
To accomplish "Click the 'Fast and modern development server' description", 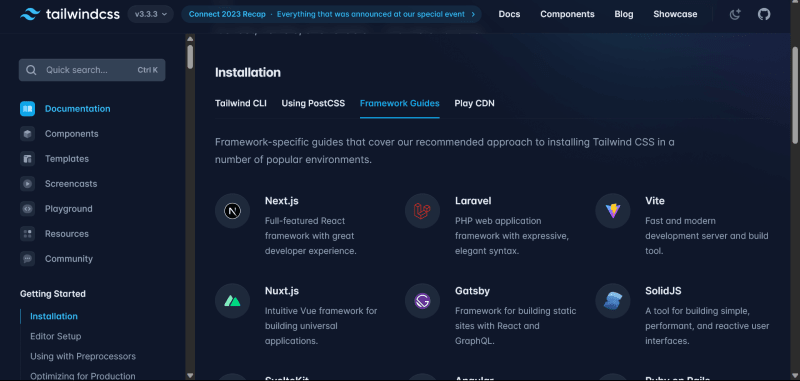I will coord(707,236).
